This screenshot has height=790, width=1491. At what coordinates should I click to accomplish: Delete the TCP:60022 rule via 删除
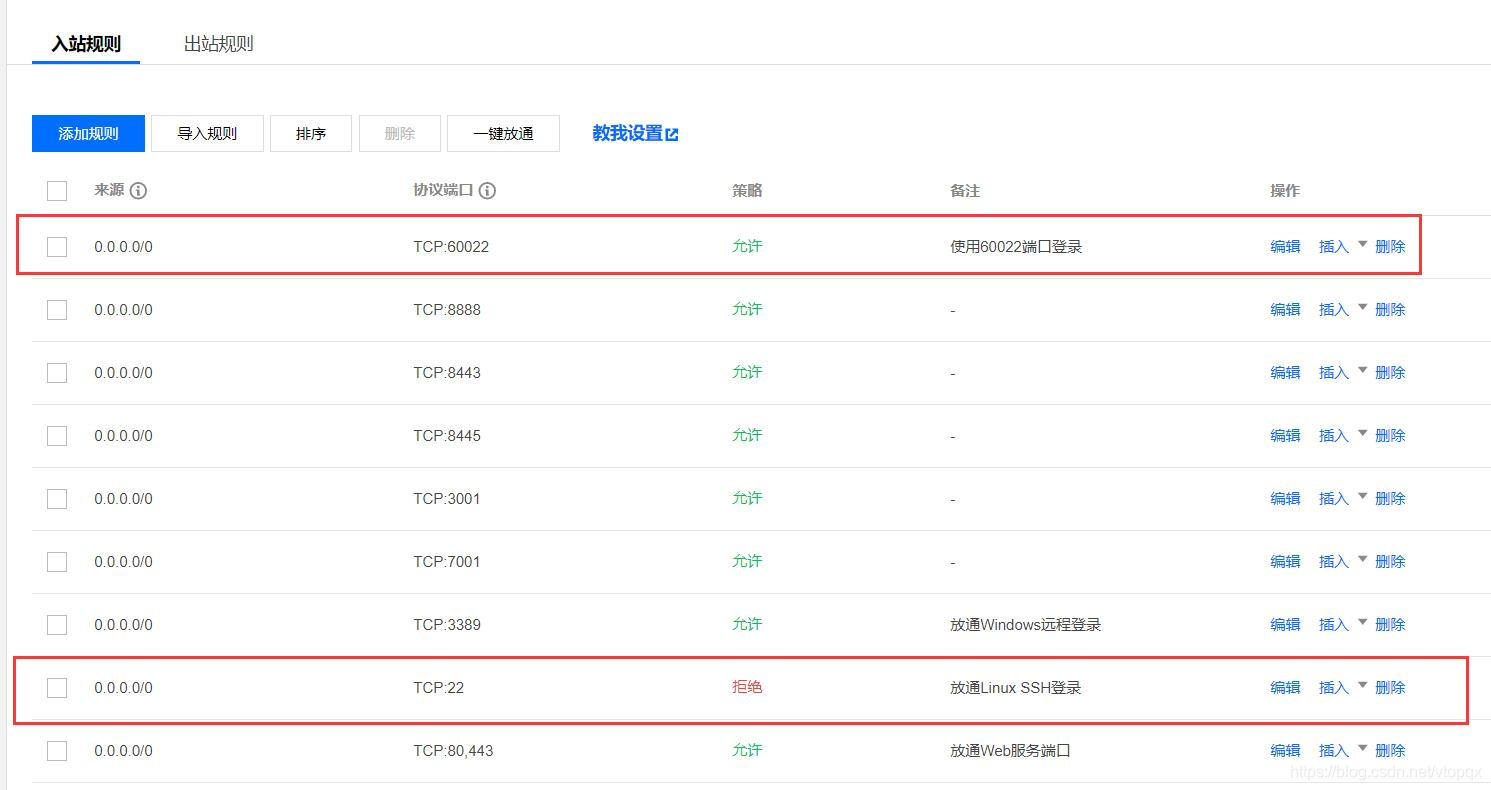(x=1390, y=247)
